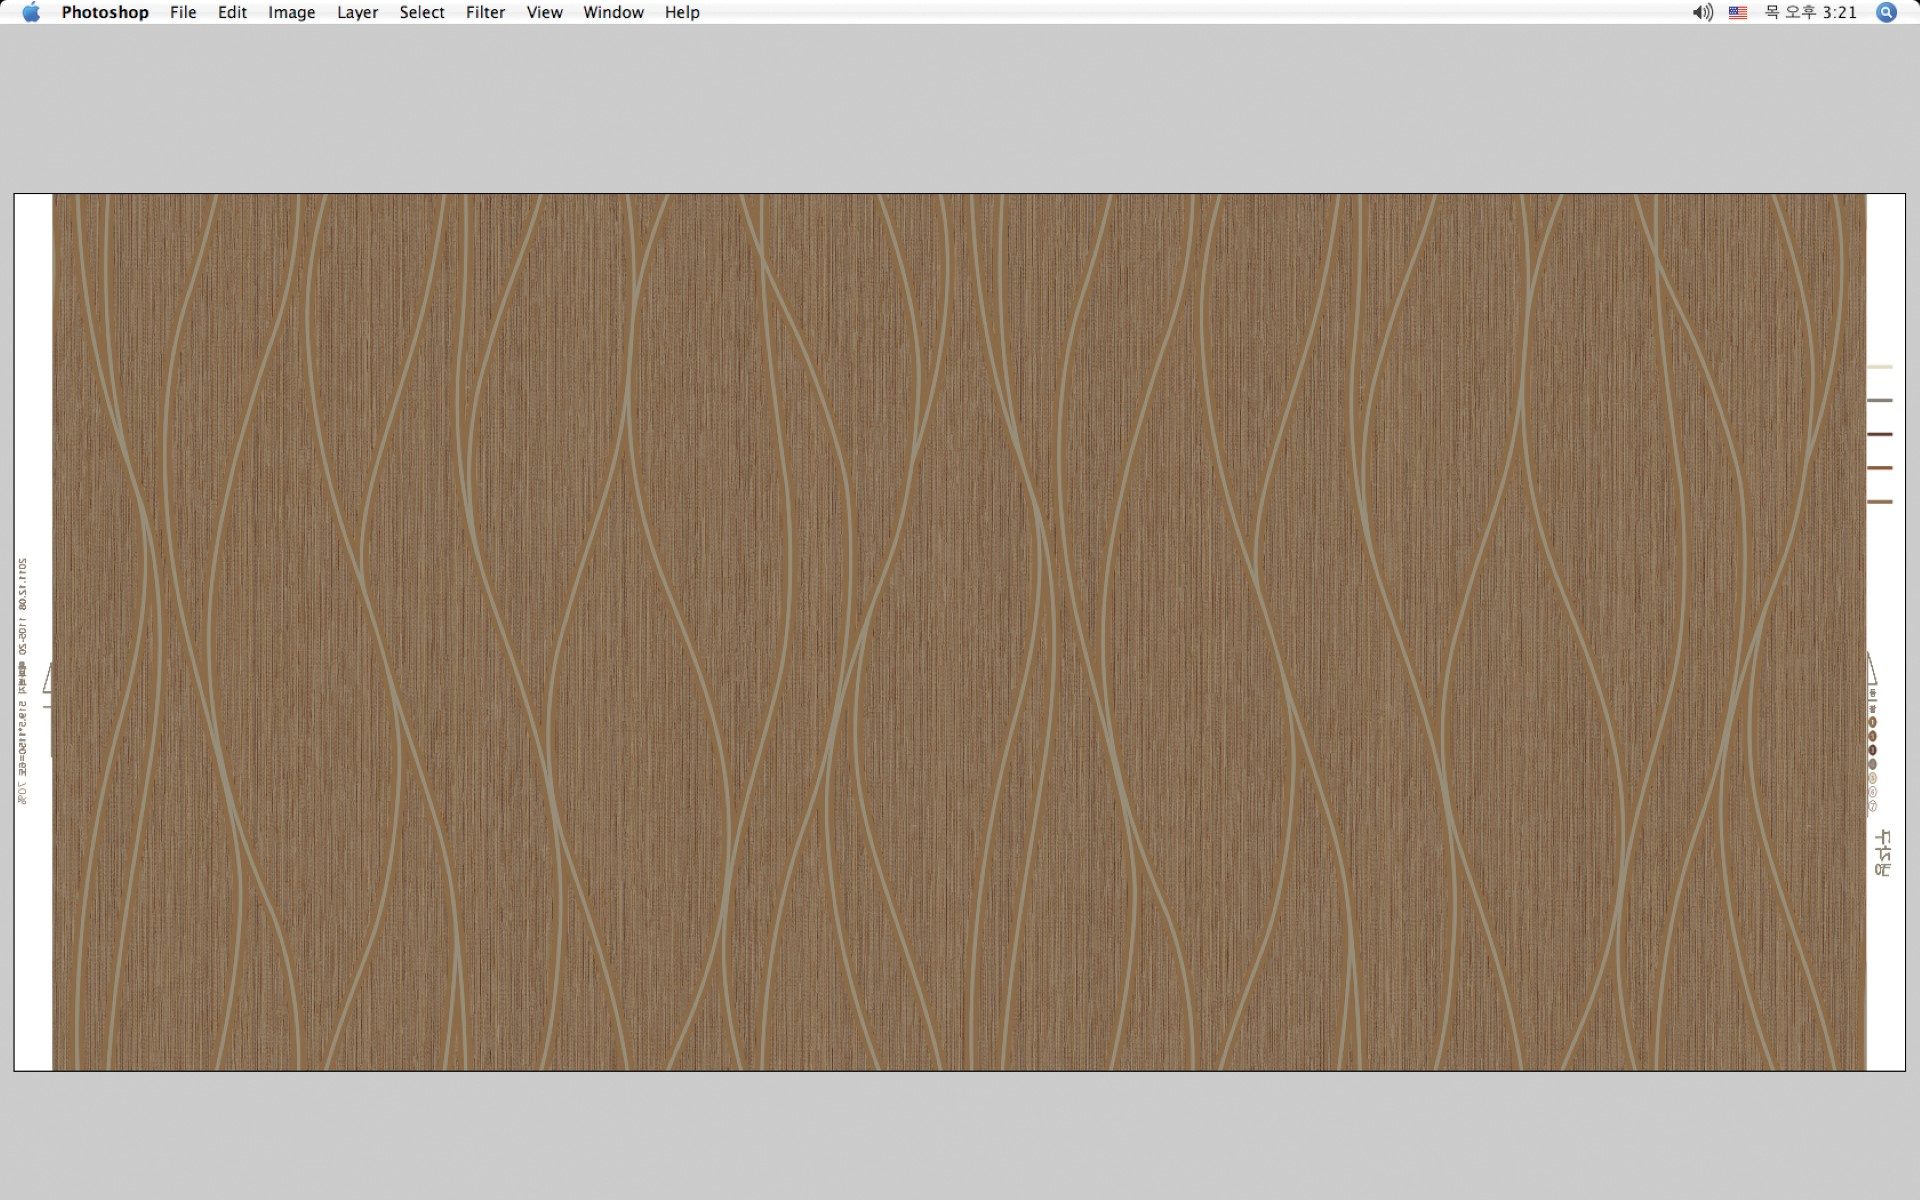Viewport: 1920px width, 1200px height.
Task: Open the Filter menu
Action: coord(485,12)
